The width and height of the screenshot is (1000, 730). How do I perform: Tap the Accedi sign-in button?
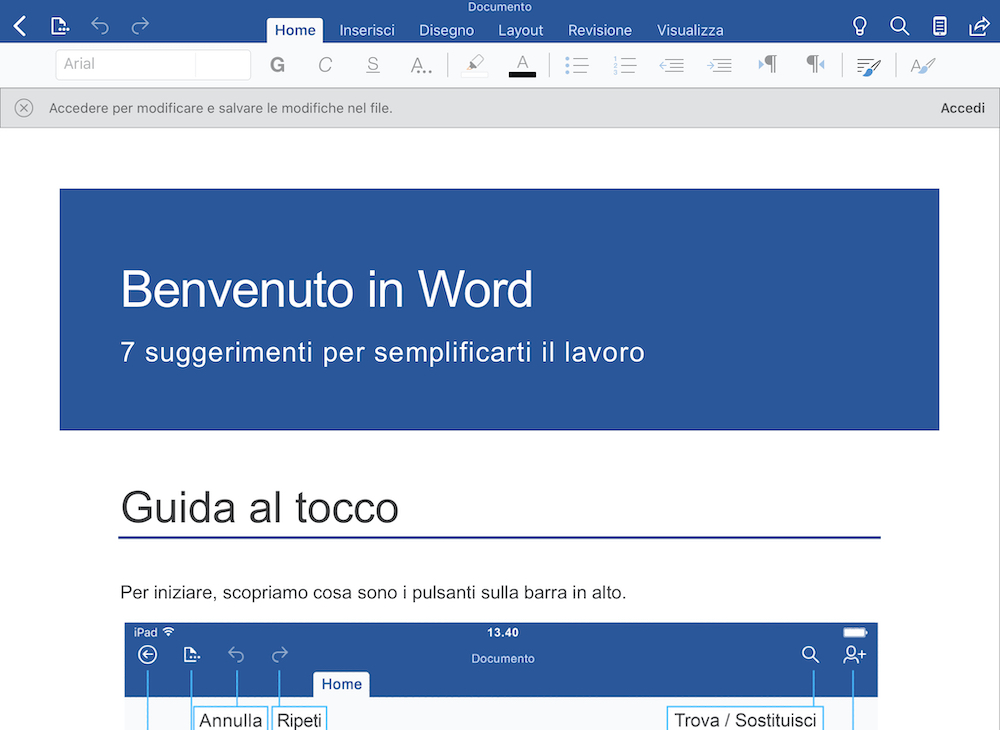[962, 108]
